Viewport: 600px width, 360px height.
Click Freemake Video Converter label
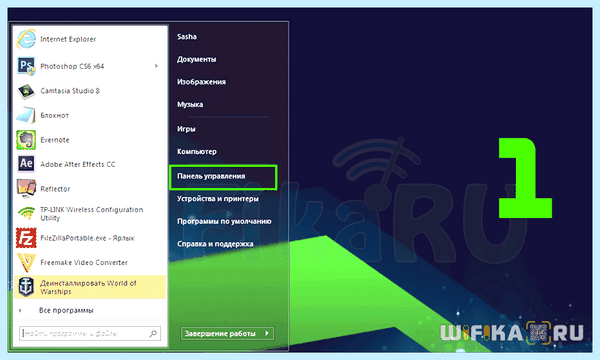tap(84, 262)
